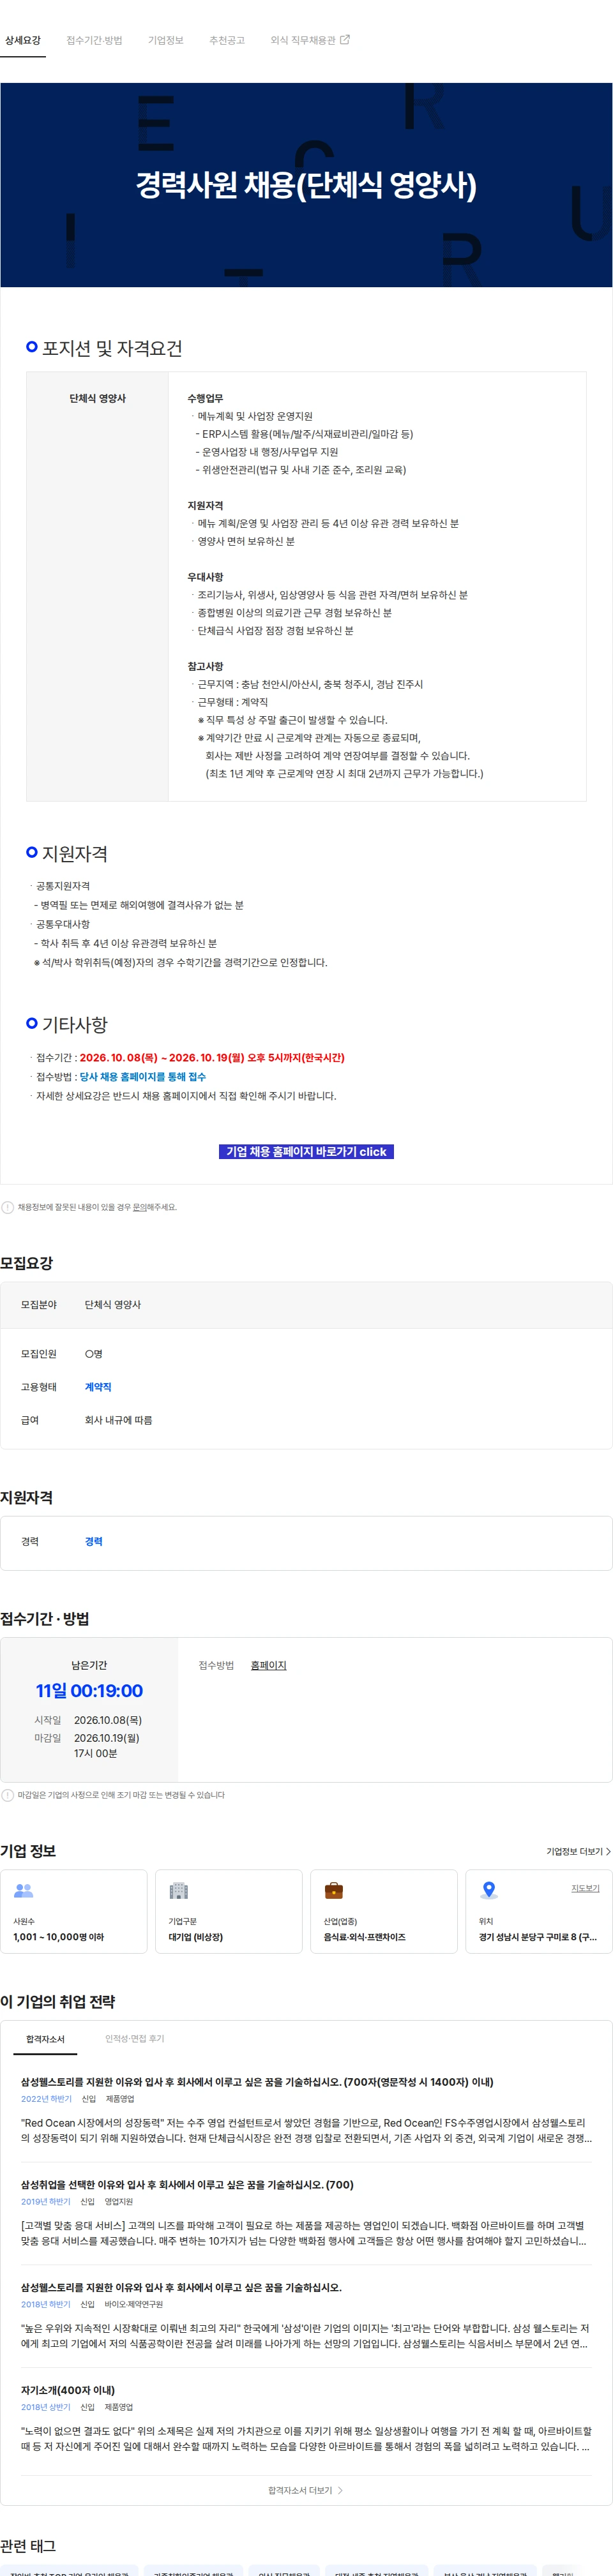Click the 2022년 하반기 period label
The width and height of the screenshot is (613, 2576).
point(46,2099)
